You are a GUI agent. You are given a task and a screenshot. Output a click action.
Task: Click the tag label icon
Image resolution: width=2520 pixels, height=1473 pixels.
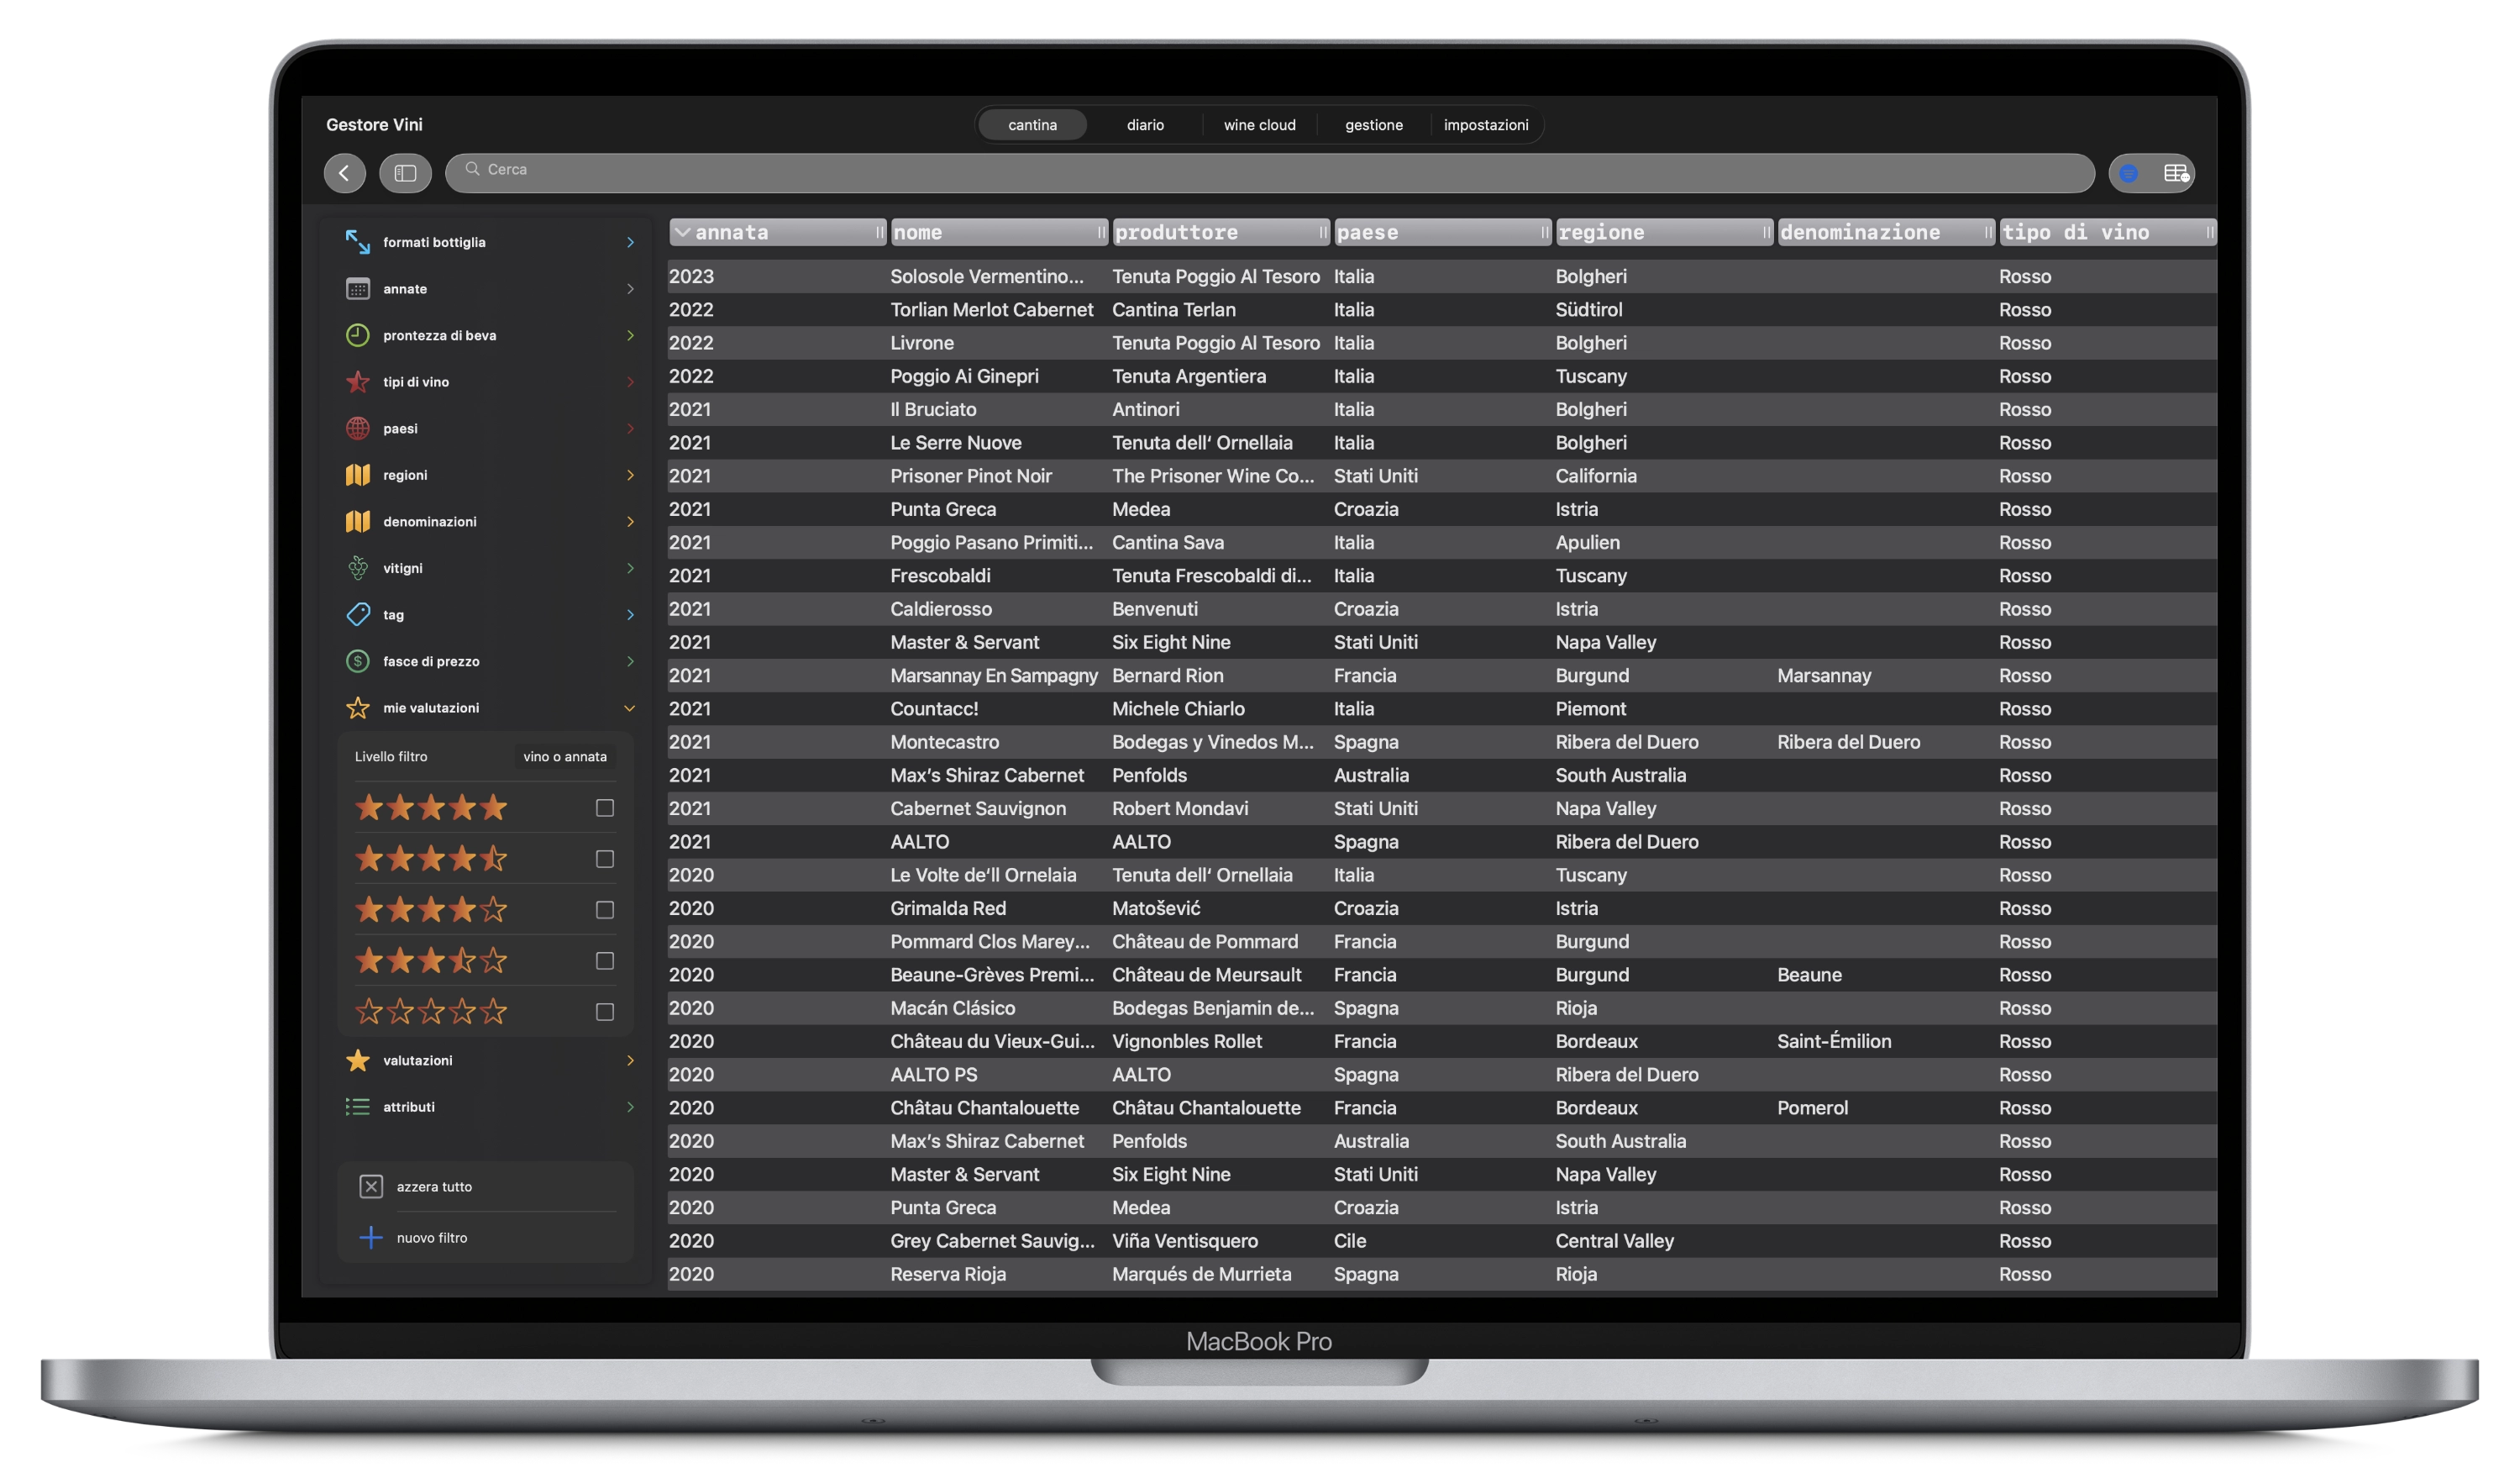[x=357, y=614]
